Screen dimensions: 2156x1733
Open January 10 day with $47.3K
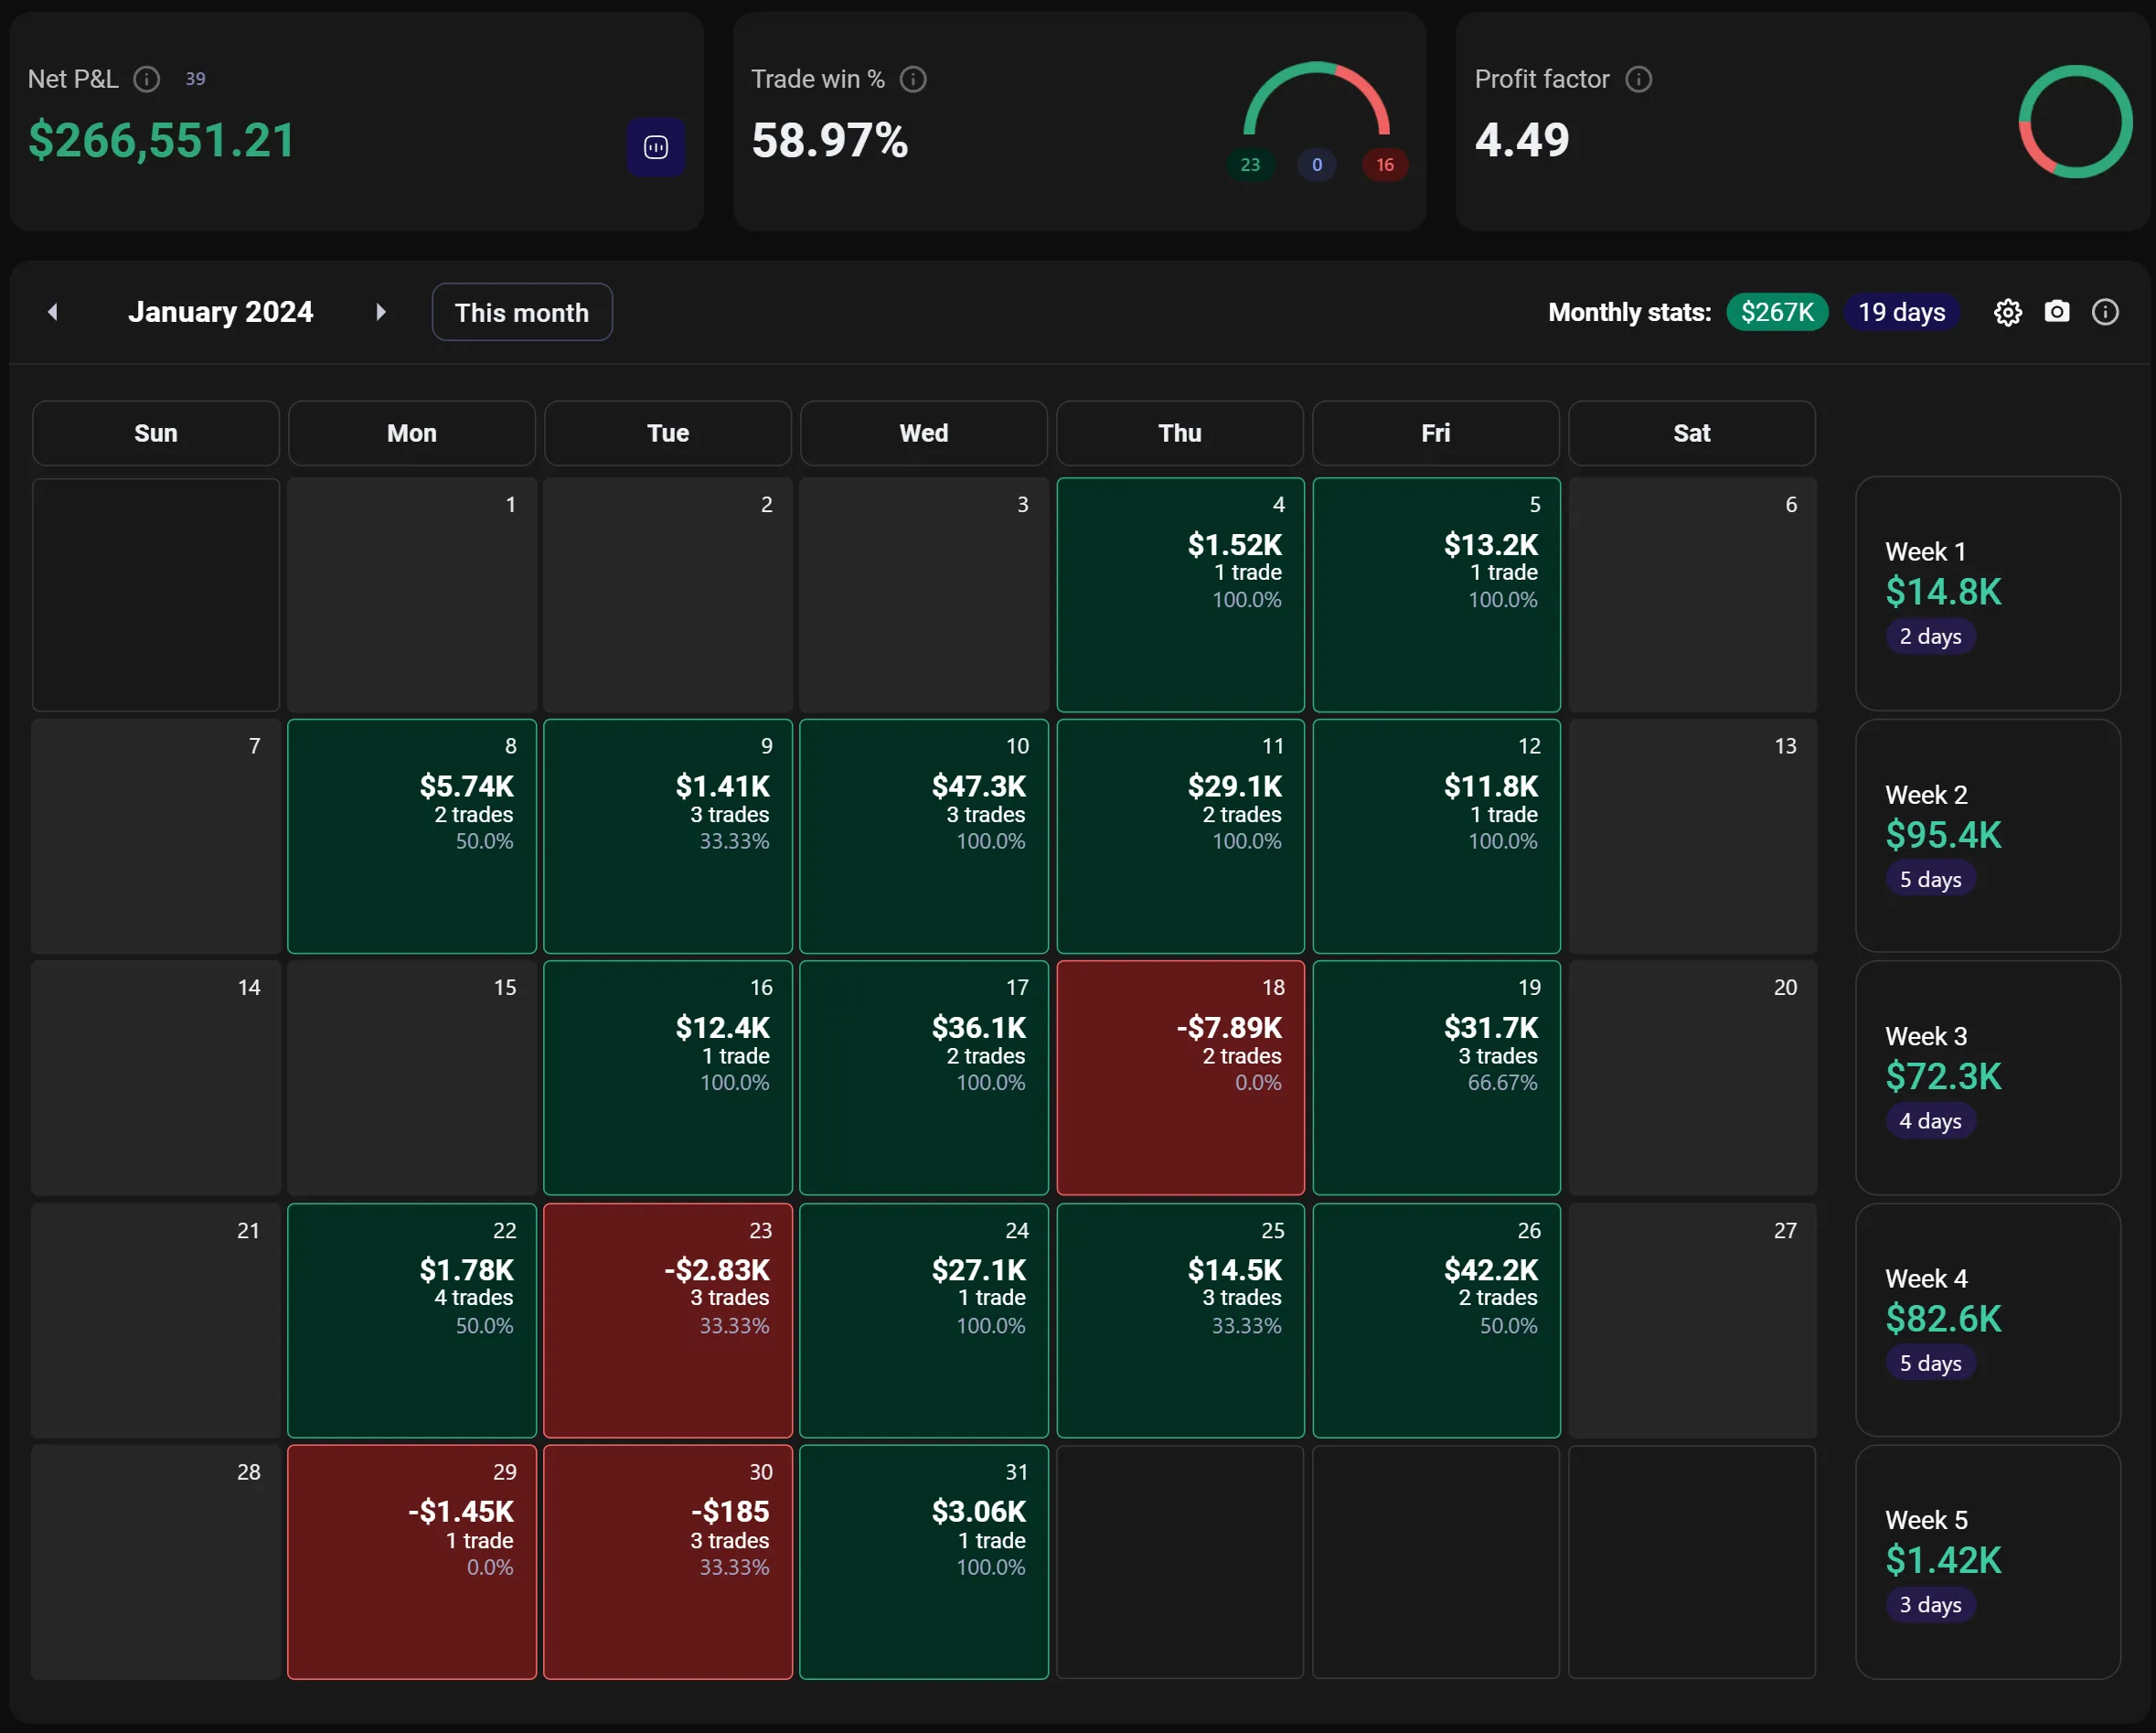point(923,836)
